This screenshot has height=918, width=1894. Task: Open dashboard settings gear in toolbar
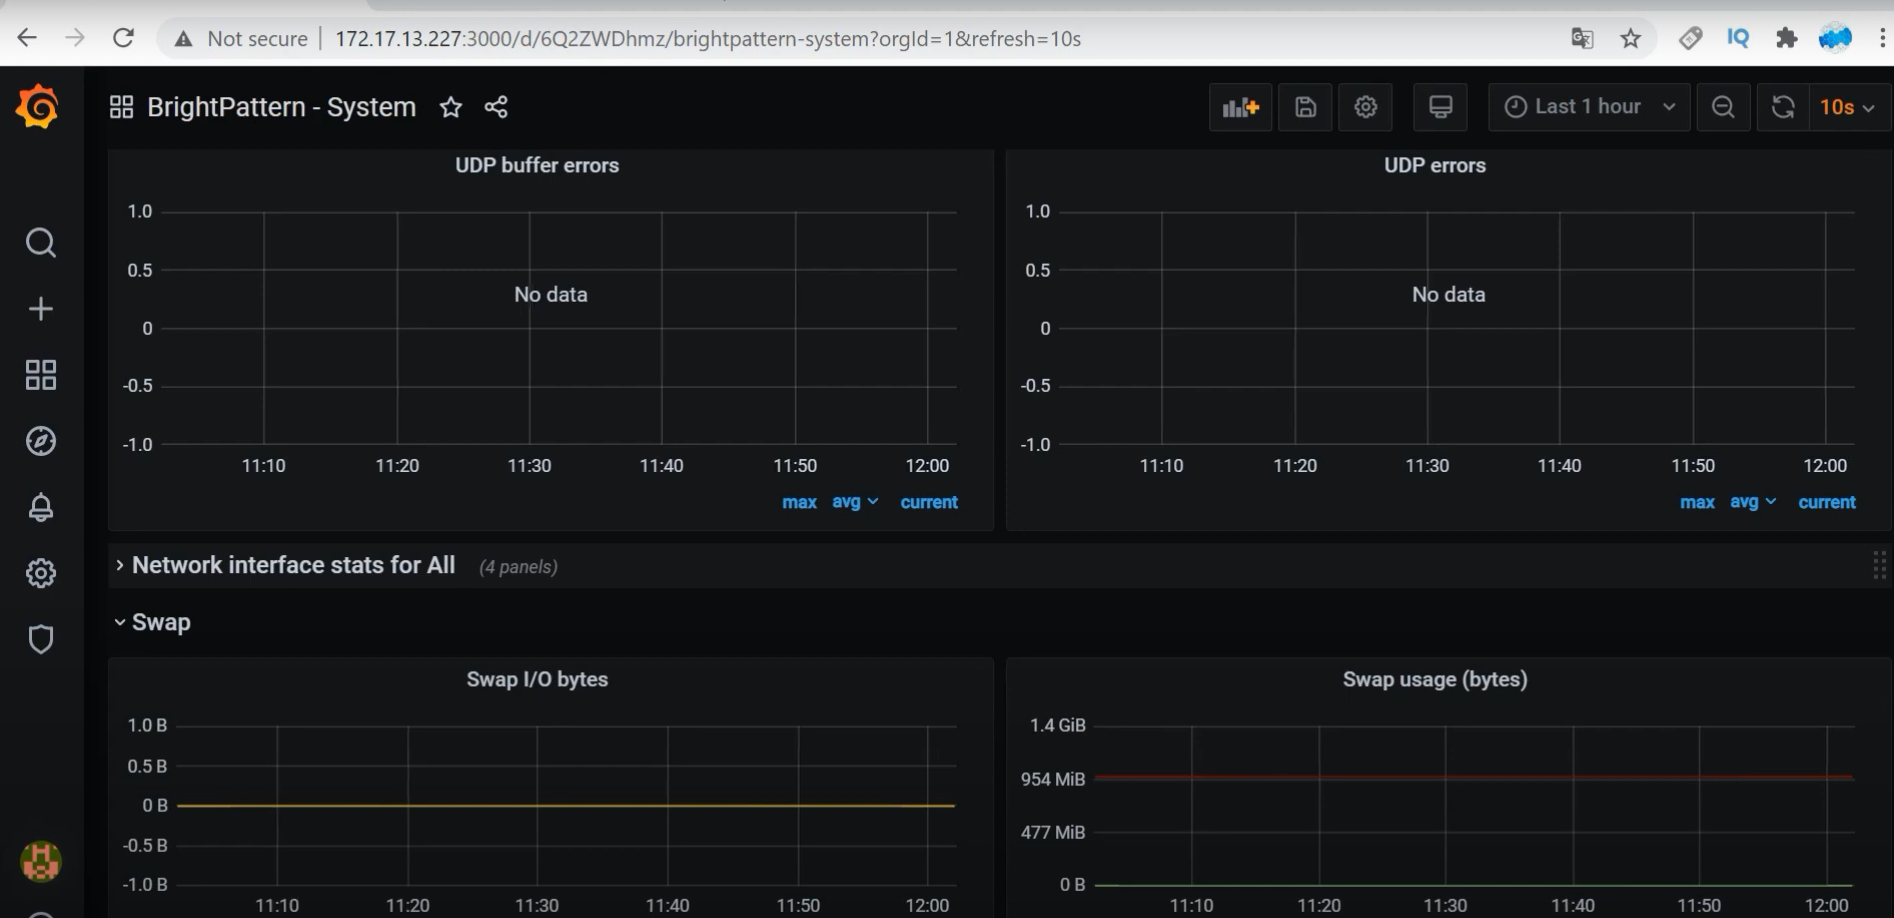[x=1366, y=107]
